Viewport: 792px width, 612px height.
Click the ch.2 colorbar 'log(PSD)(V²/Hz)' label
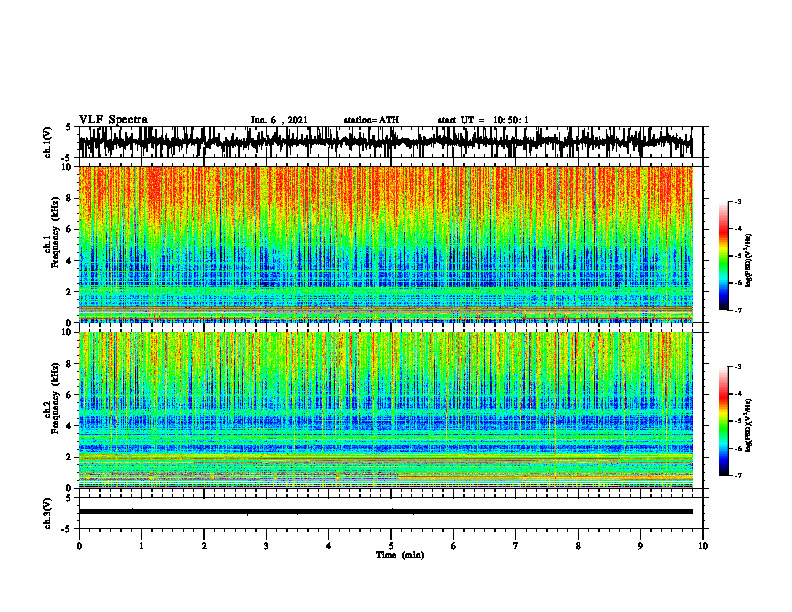749,425
